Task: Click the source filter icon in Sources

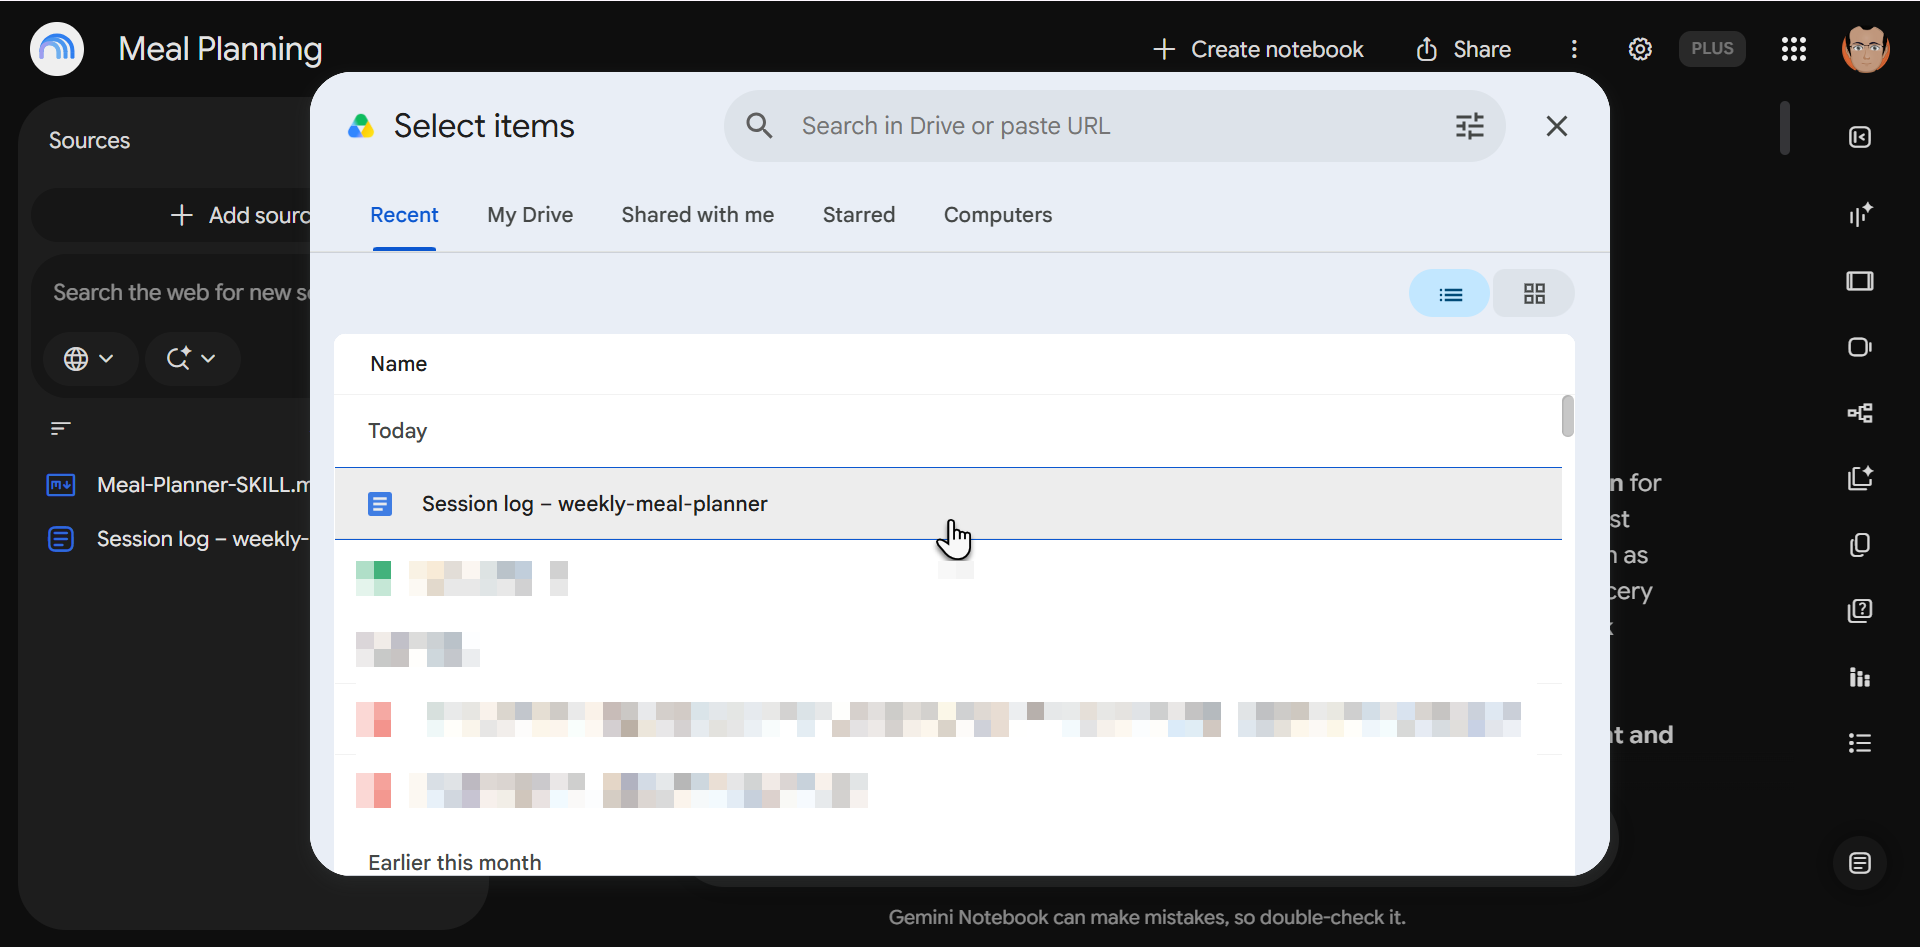Action: tap(61, 429)
